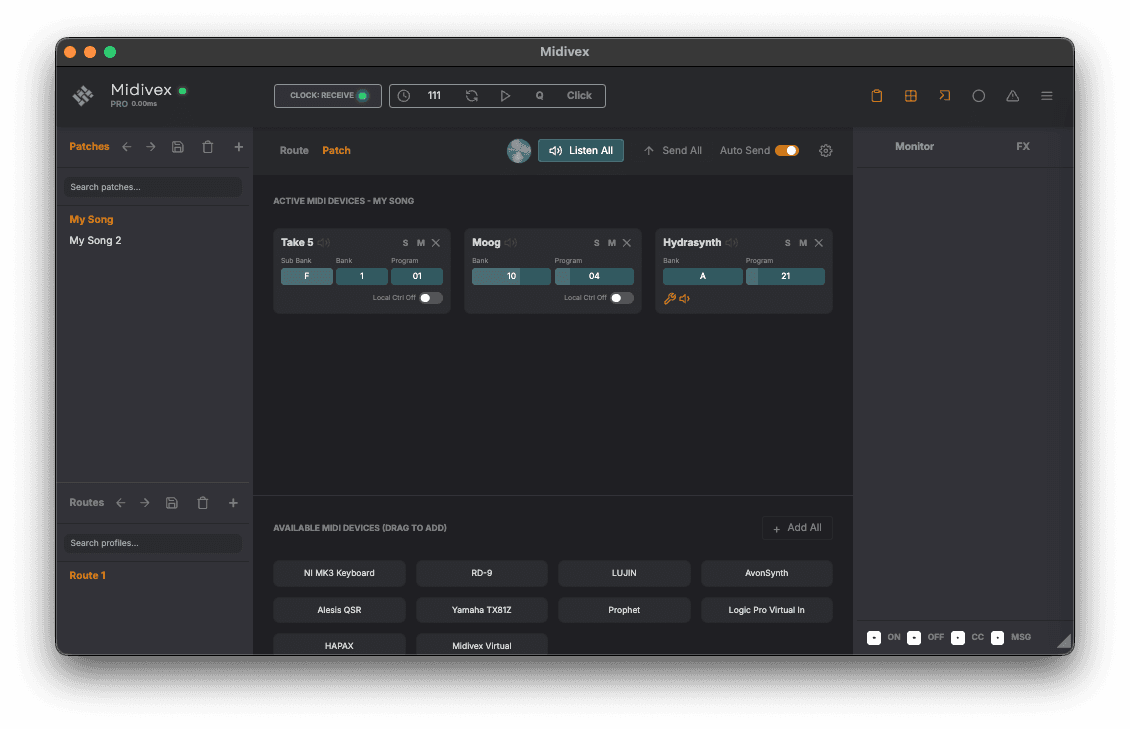This screenshot has height=729, width=1130.
Task: Mute the Take 5 device with its M button
Action: pos(419,242)
